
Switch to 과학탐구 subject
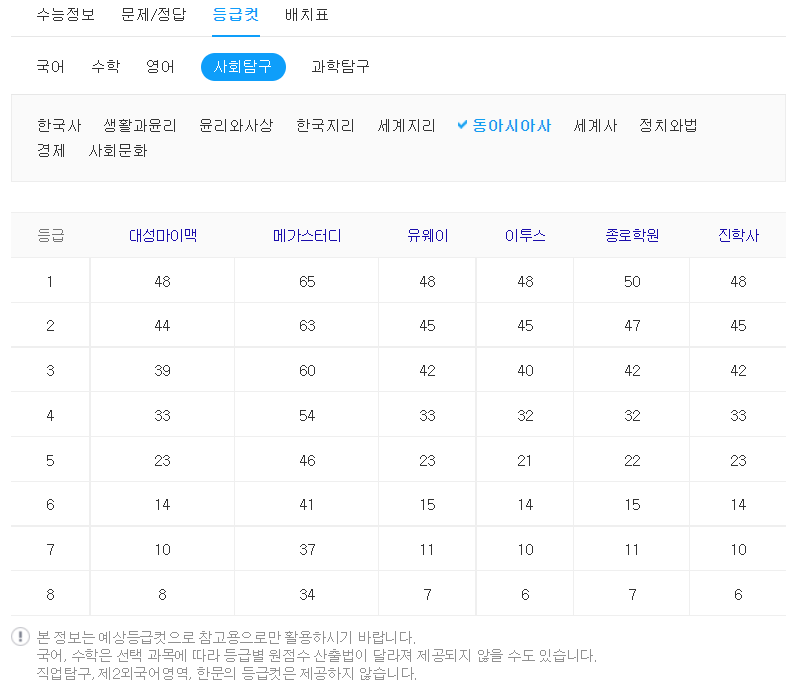coord(341,66)
